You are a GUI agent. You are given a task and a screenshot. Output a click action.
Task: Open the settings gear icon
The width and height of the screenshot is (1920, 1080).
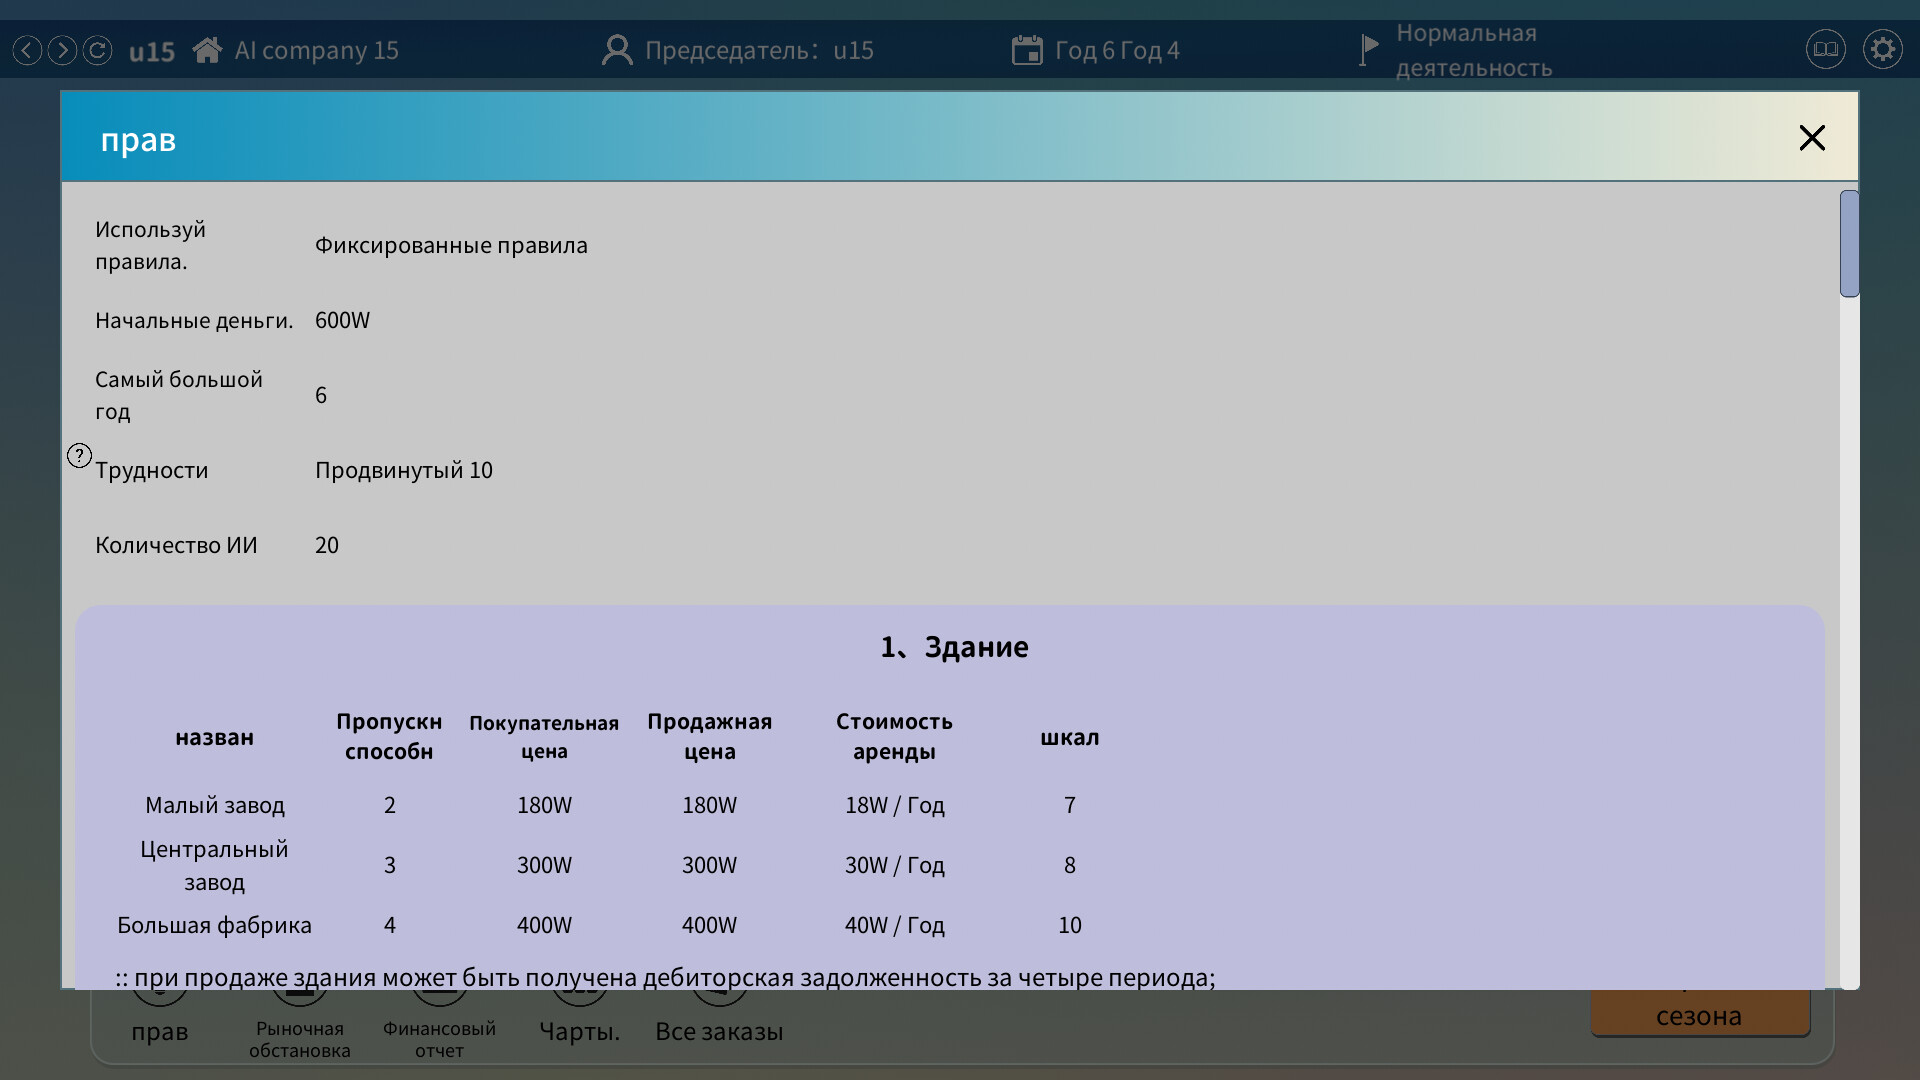[1882, 49]
